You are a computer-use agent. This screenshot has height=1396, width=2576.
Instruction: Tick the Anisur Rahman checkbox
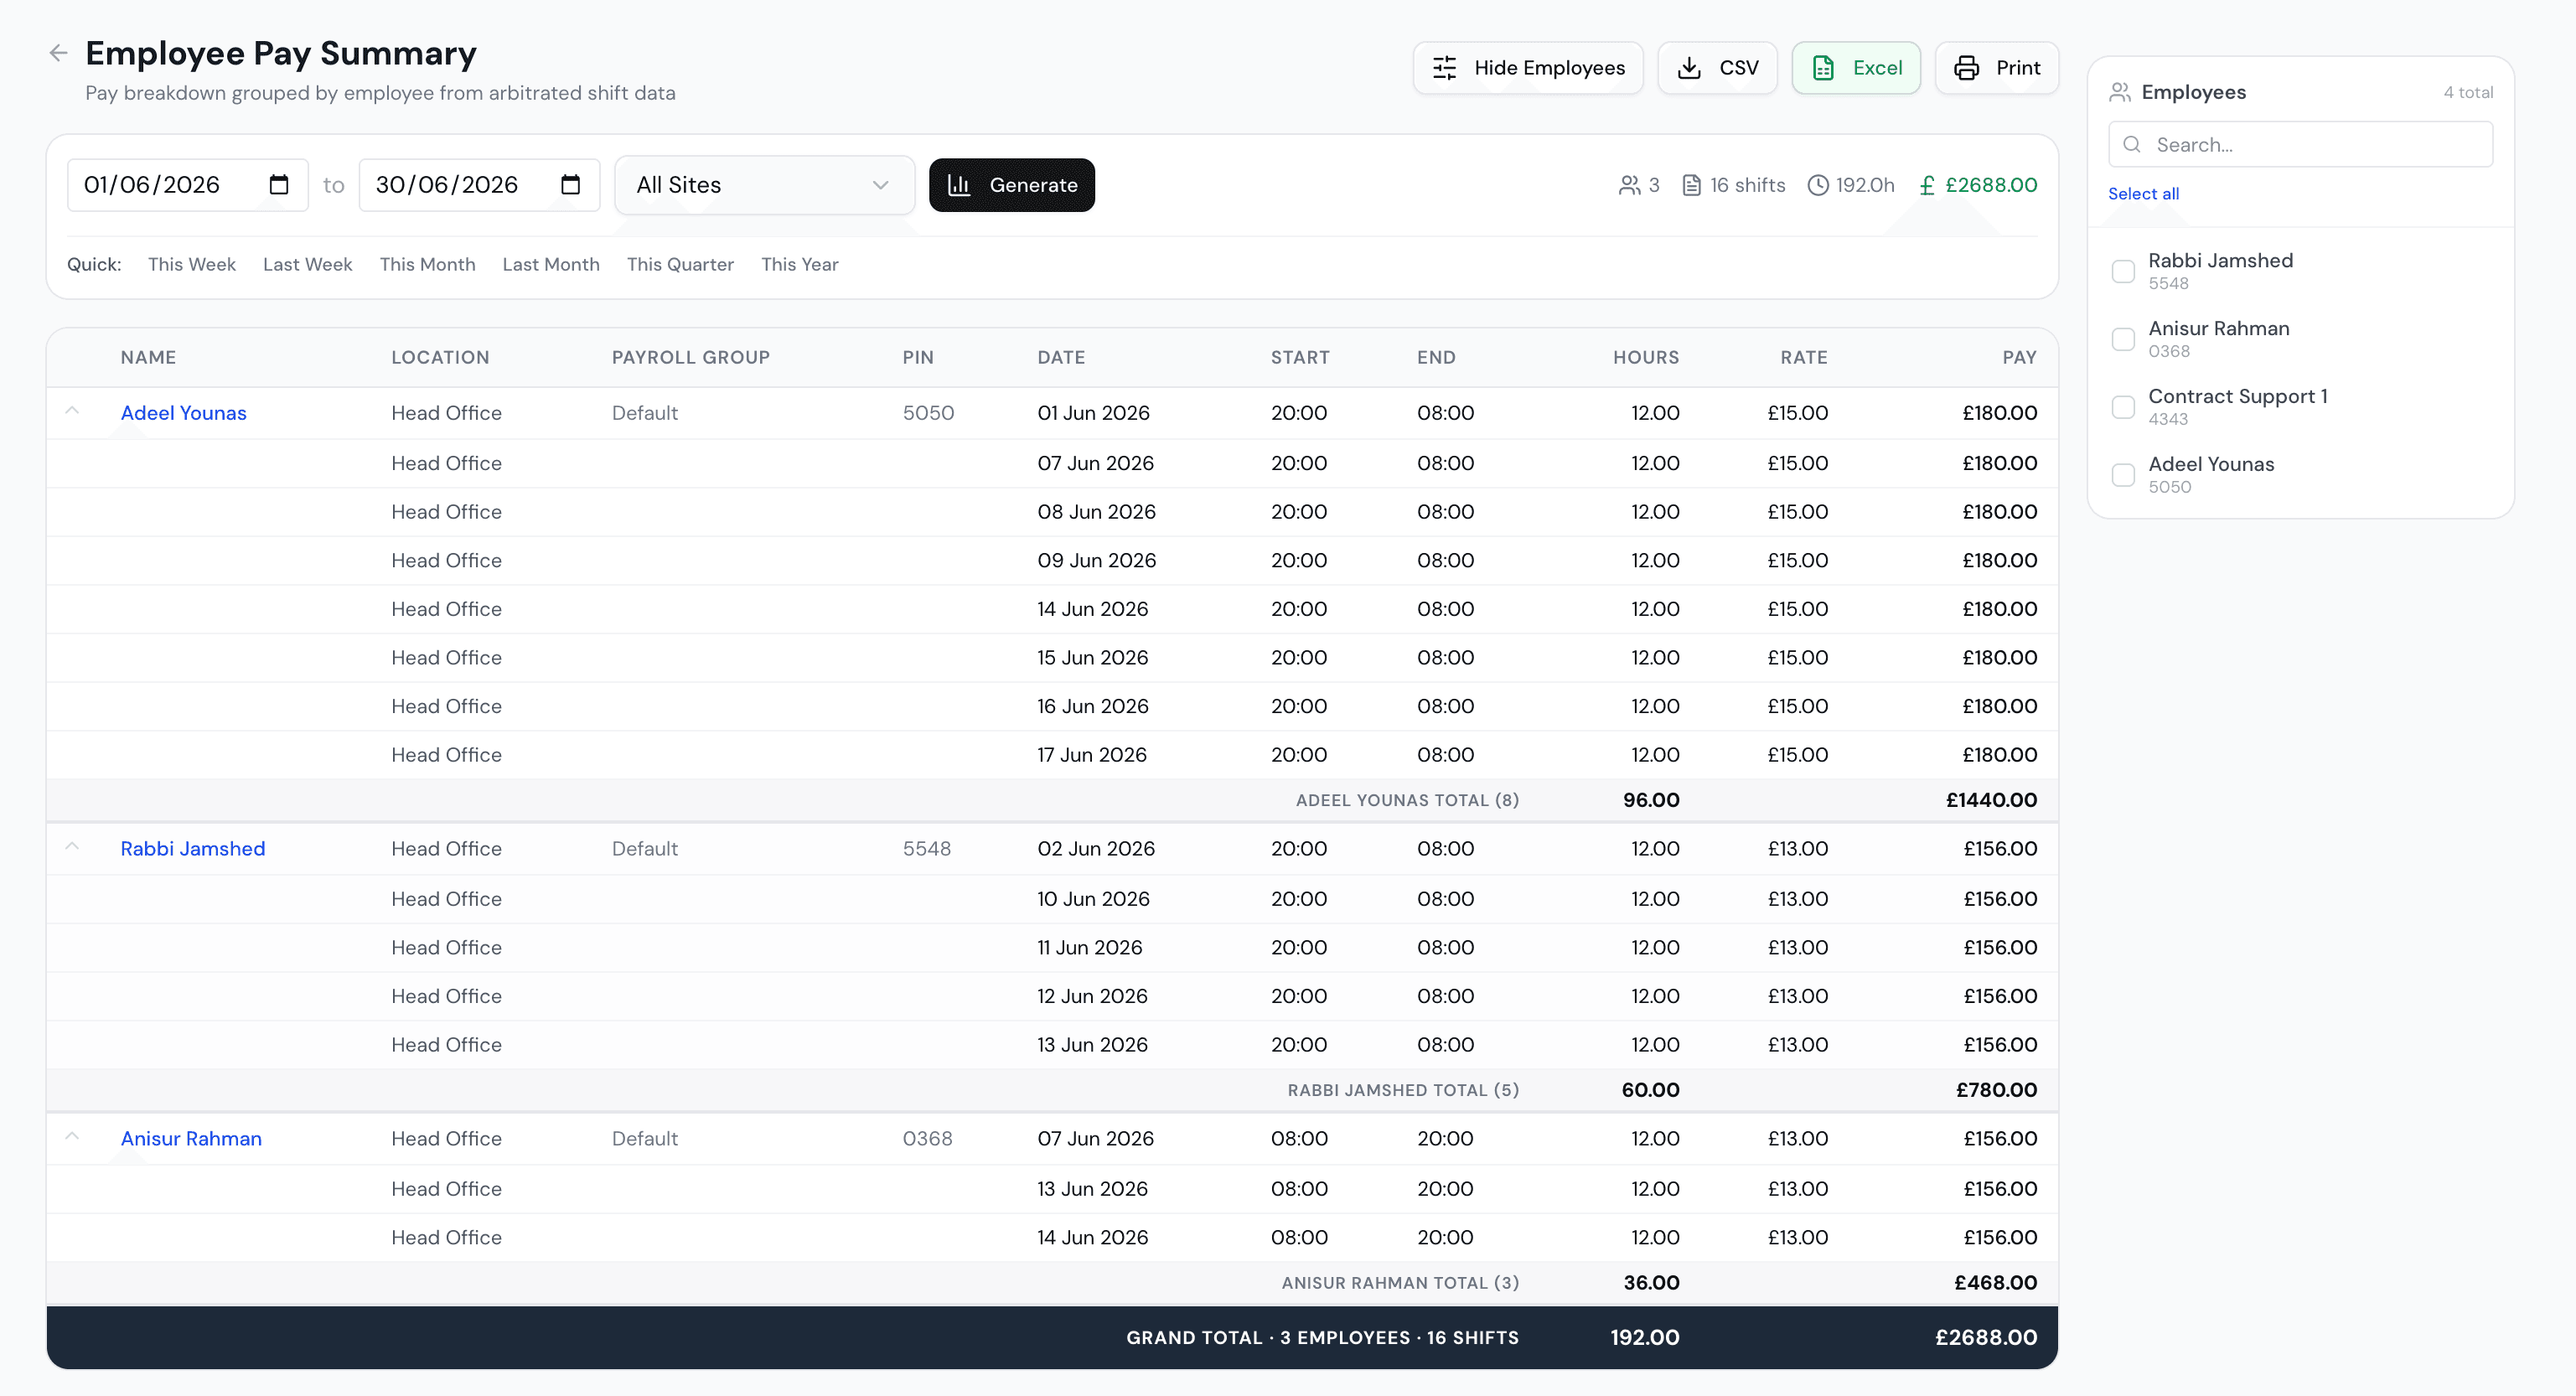[2123, 339]
